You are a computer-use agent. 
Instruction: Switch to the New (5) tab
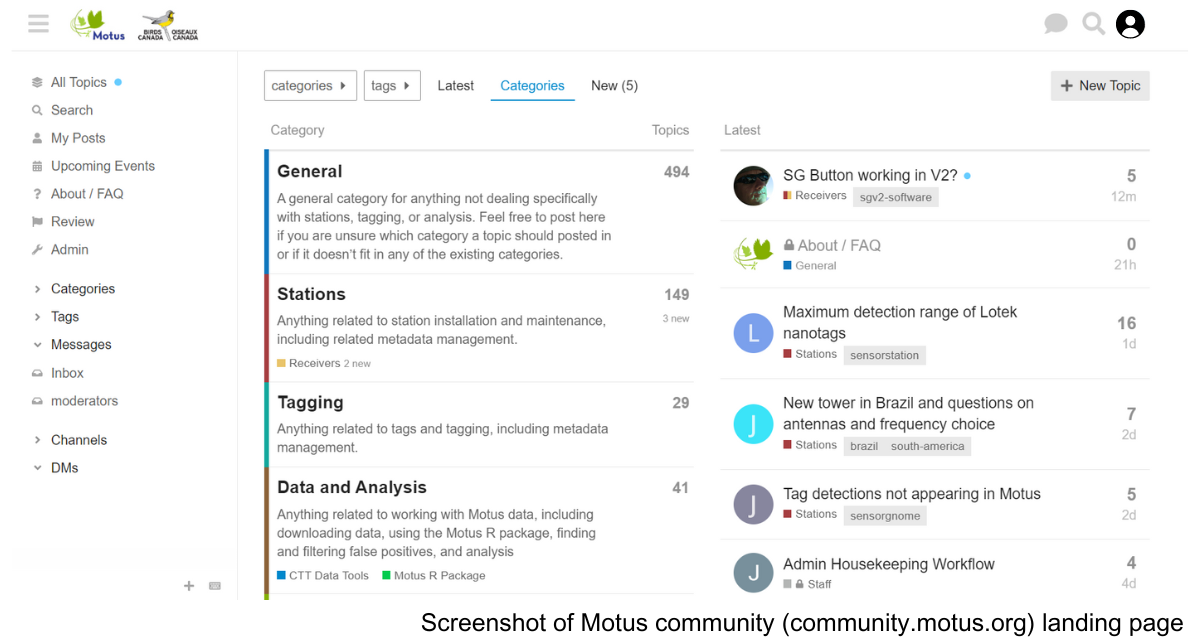[x=614, y=86]
